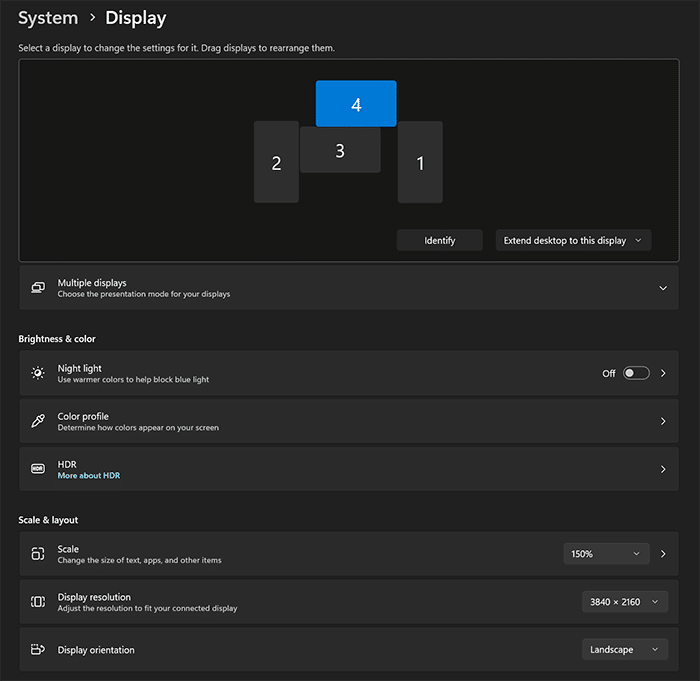Select display 2 in the arrangement
This screenshot has width=700, height=681.
(276, 163)
